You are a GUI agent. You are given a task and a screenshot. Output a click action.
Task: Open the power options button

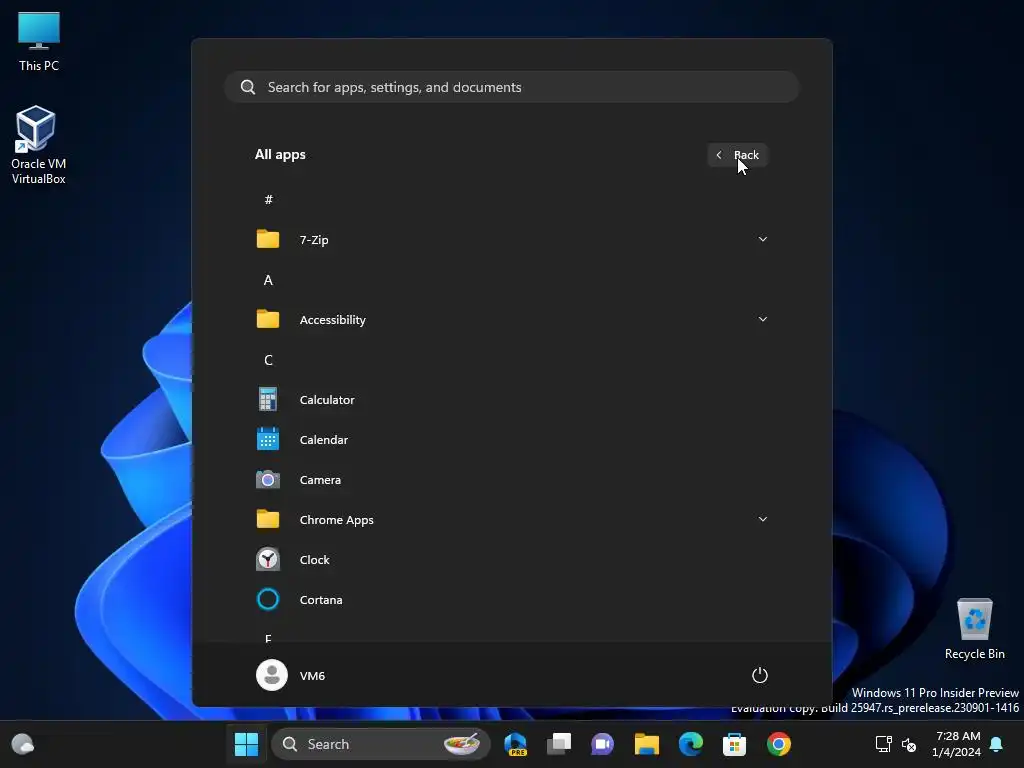click(760, 675)
